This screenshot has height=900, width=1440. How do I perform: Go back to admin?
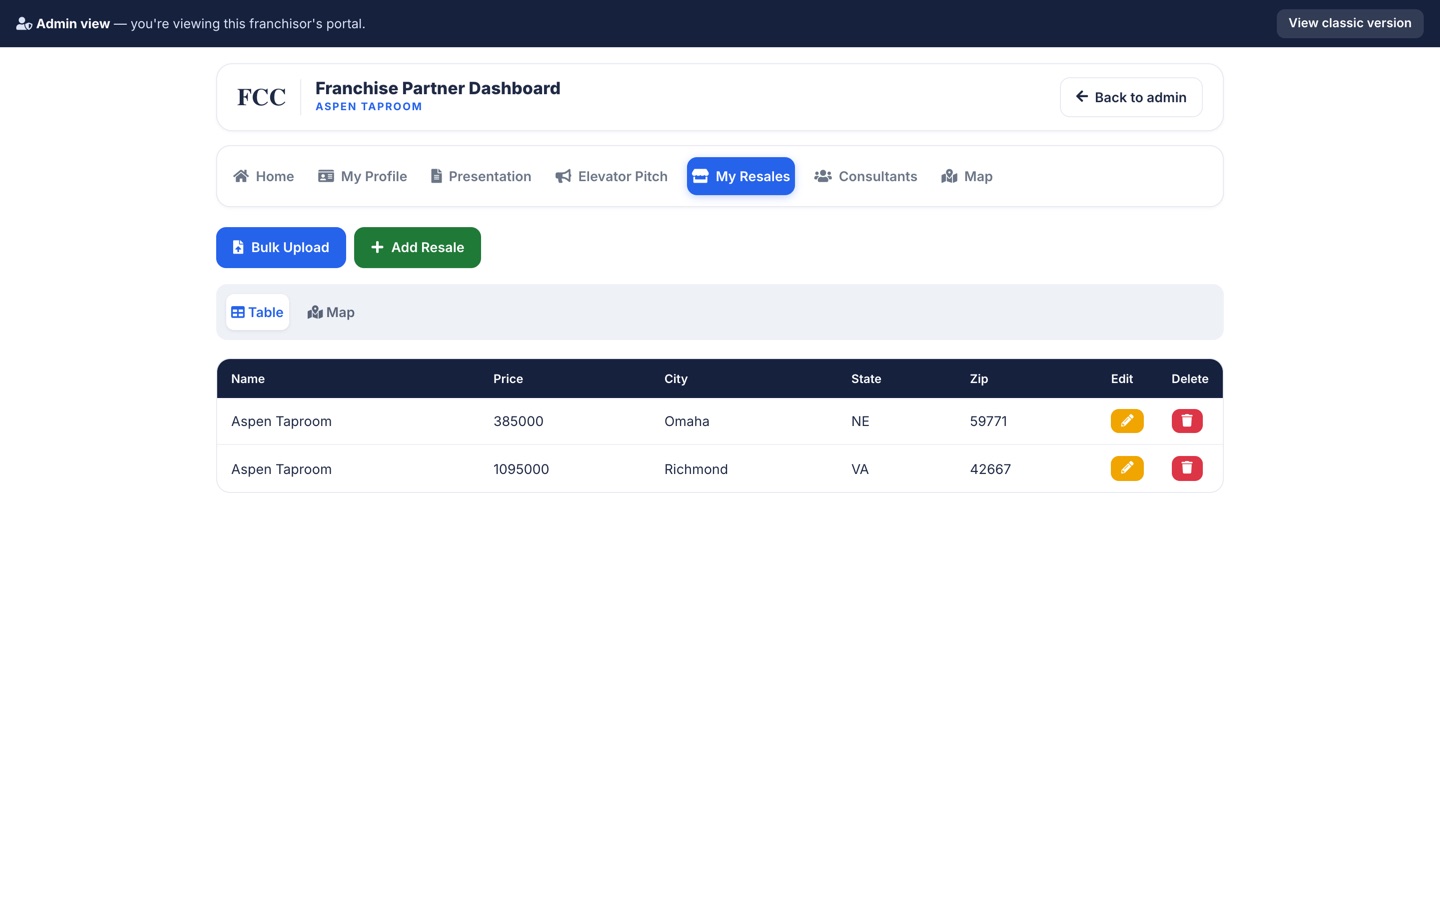tap(1131, 97)
